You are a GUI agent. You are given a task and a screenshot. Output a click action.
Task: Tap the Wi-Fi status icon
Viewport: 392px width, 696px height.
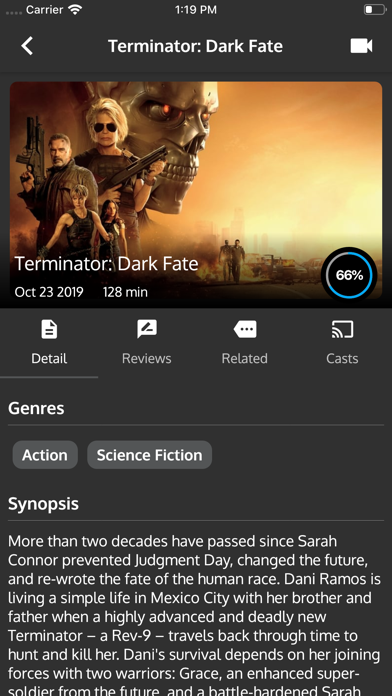coord(75,10)
